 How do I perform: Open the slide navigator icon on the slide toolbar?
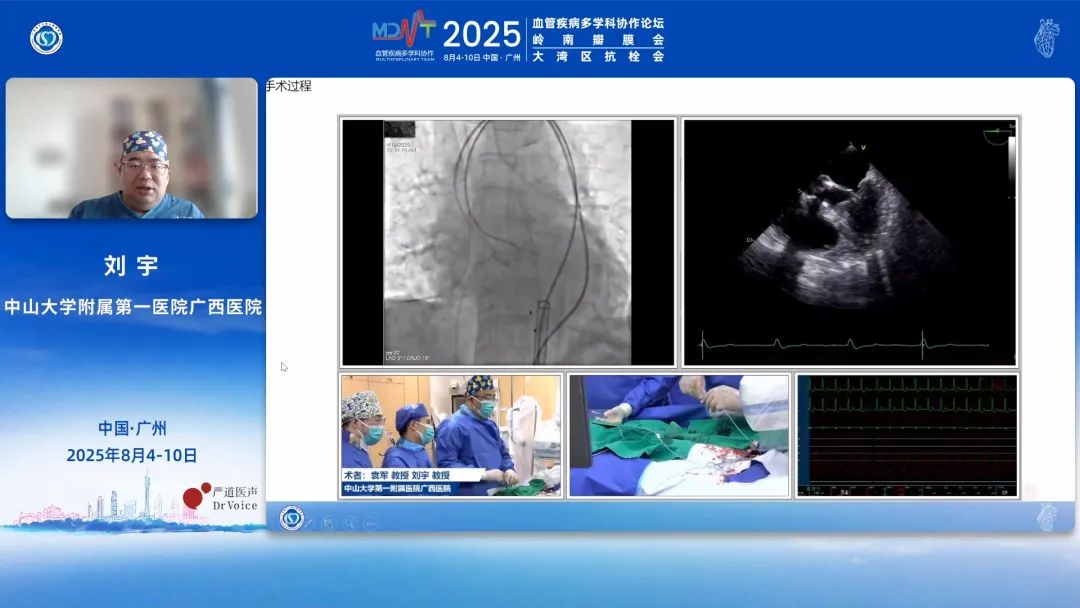[329, 523]
